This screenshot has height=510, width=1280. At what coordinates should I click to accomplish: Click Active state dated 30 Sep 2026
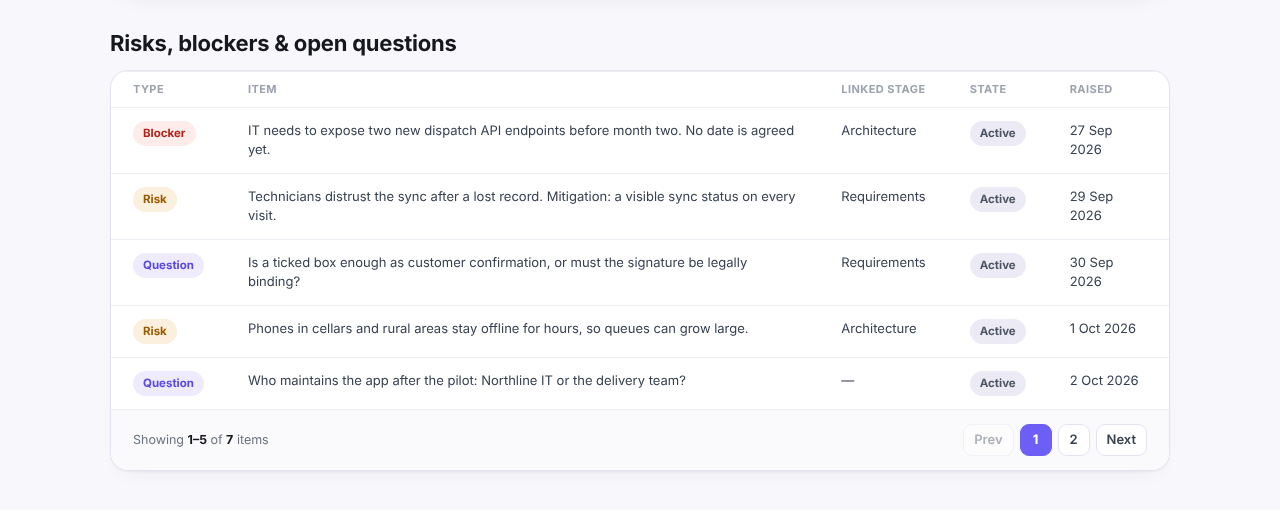pos(998,265)
